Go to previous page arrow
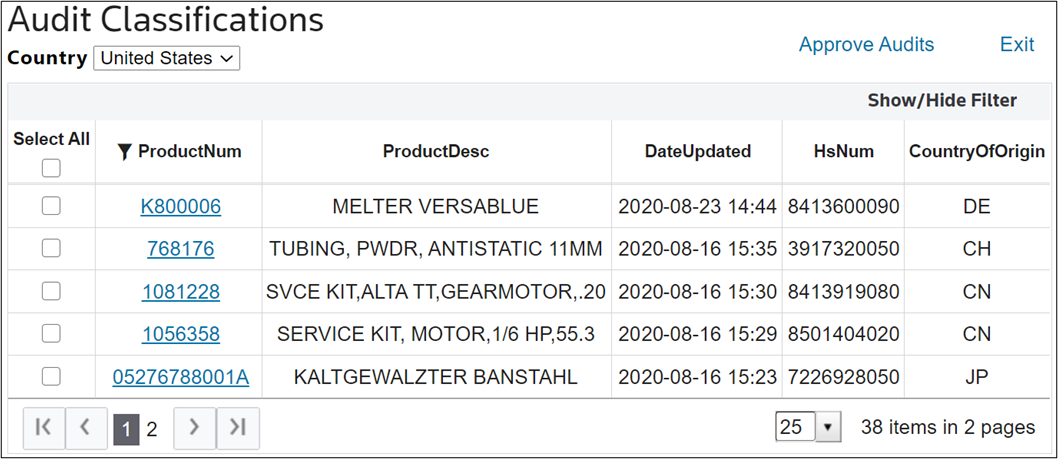Image resolution: width=1058 pixels, height=459 pixels. point(86,428)
